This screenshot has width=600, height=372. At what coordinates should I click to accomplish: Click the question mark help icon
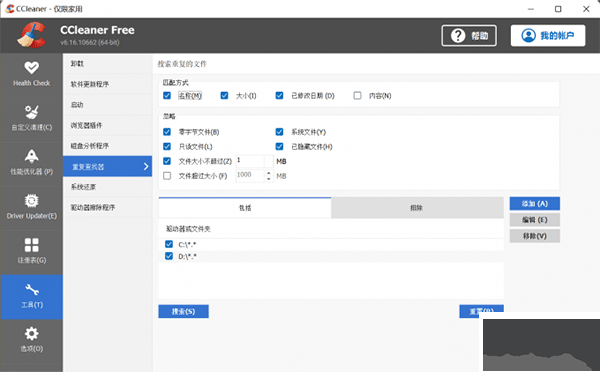click(458, 36)
